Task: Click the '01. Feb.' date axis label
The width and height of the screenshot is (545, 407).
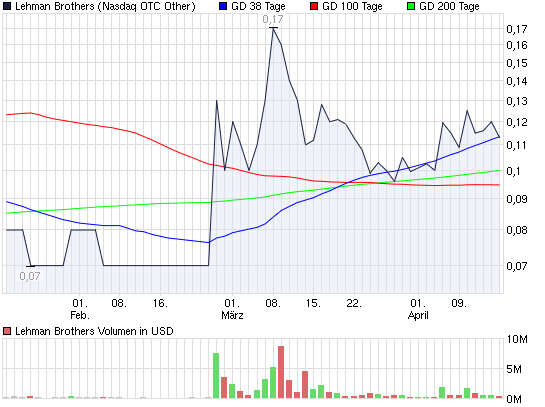Action: 80,309
